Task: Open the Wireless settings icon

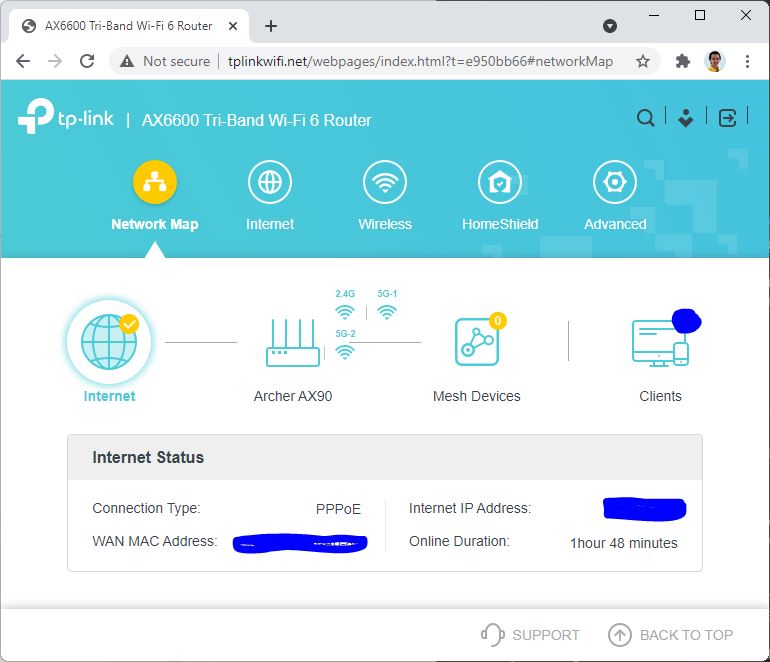Action: [385, 182]
